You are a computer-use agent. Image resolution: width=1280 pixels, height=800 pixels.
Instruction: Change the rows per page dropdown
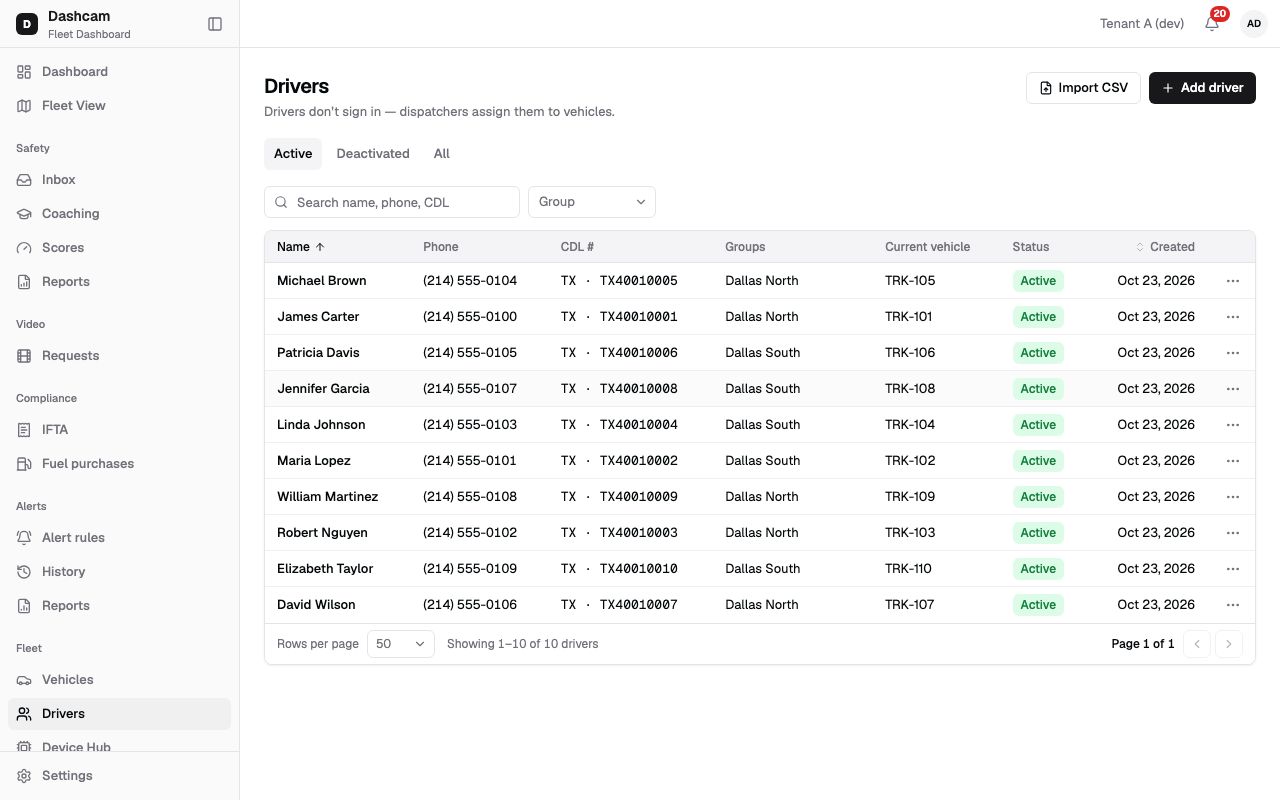click(x=401, y=644)
